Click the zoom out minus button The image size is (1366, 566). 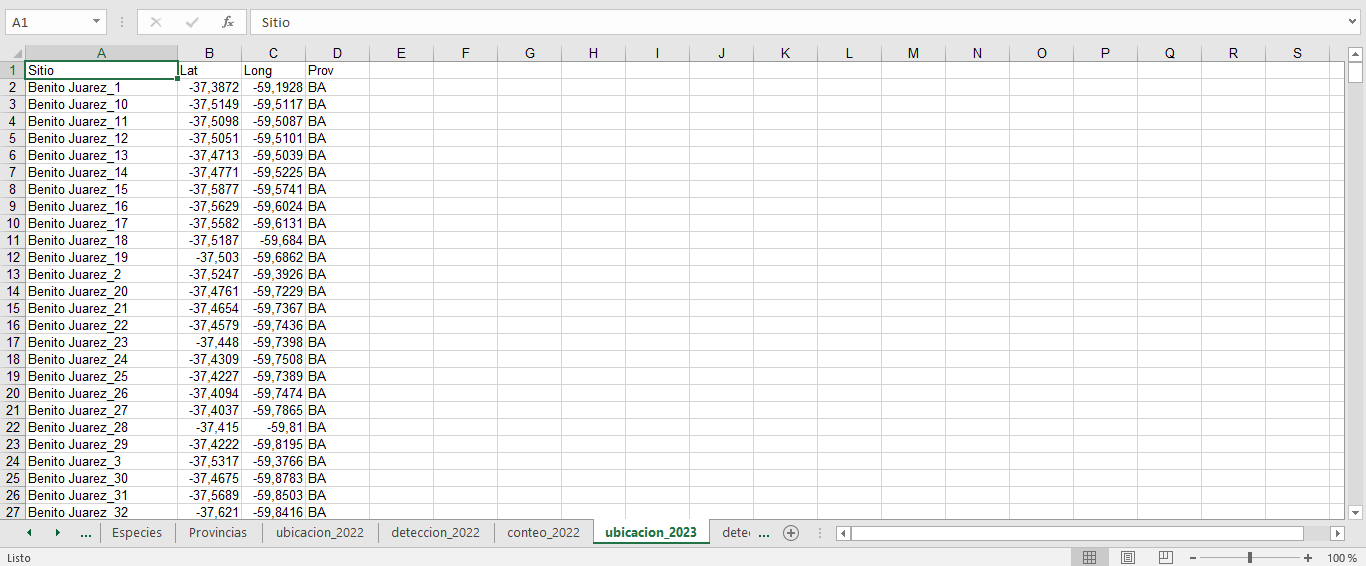pos(1193,557)
